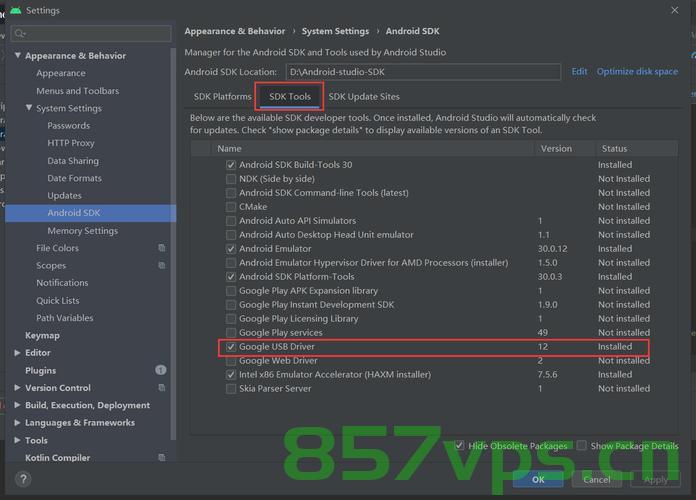This screenshot has width=696, height=500.
Task: Click the search magnifier icon in settings
Action: pyautogui.click(x=20, y=34)
